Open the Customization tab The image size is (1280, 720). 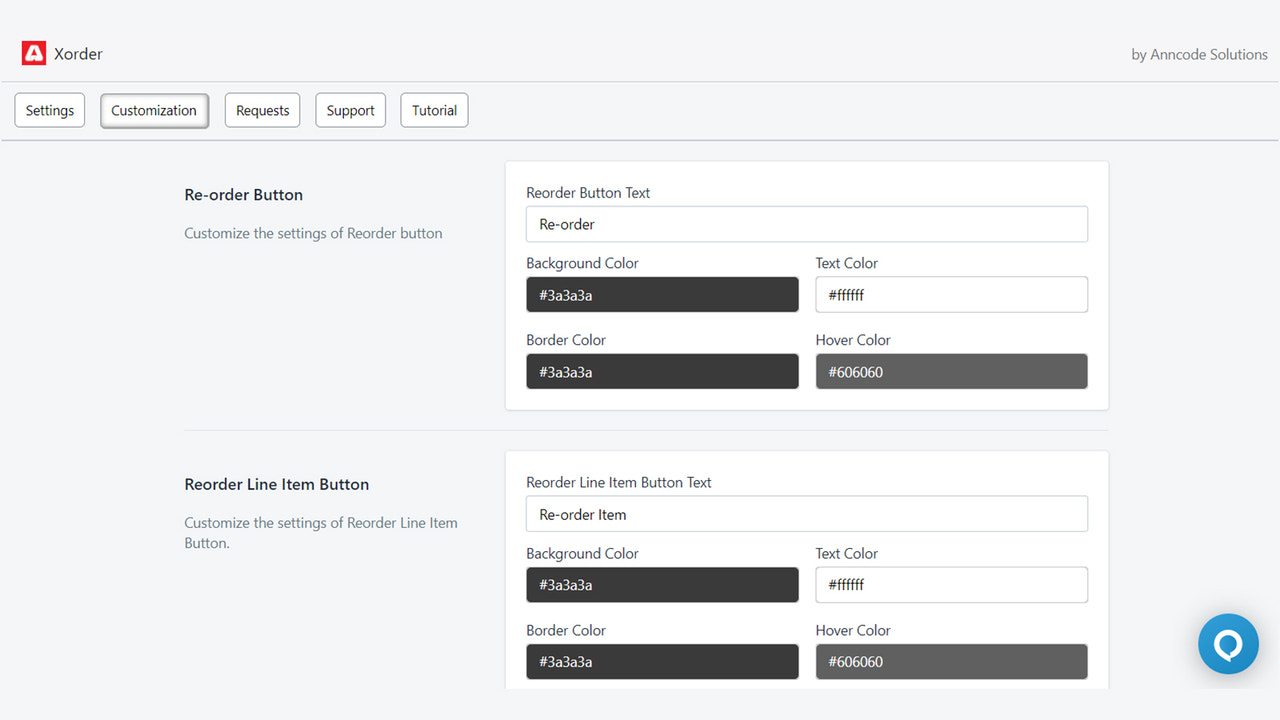tap(154, 110)
